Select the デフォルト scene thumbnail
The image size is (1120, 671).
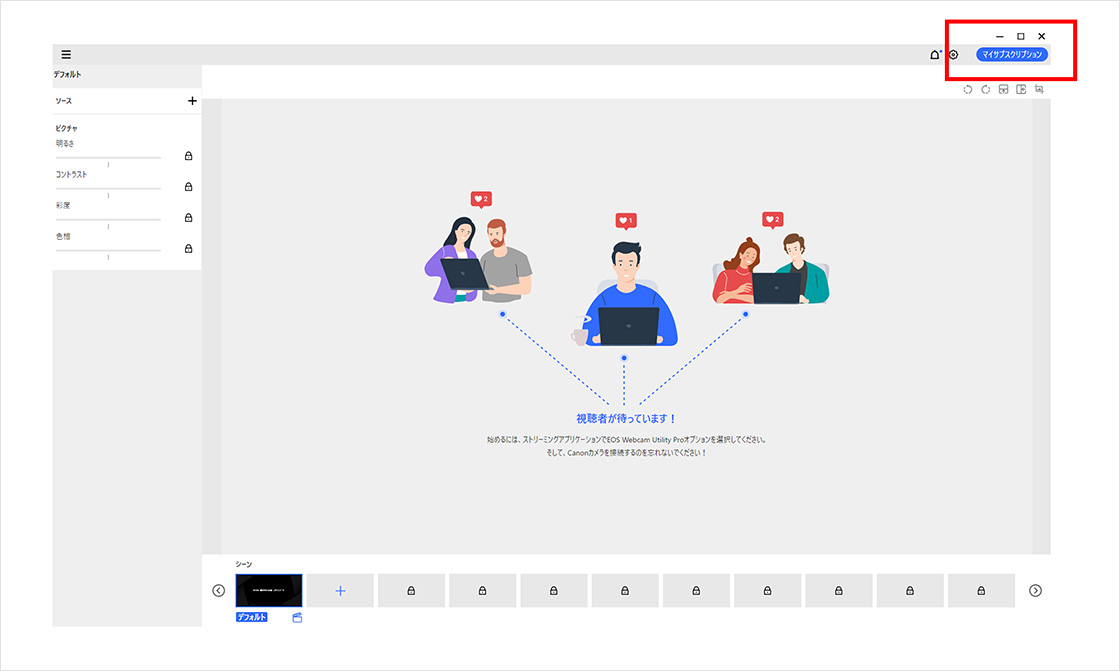[269, 591]
